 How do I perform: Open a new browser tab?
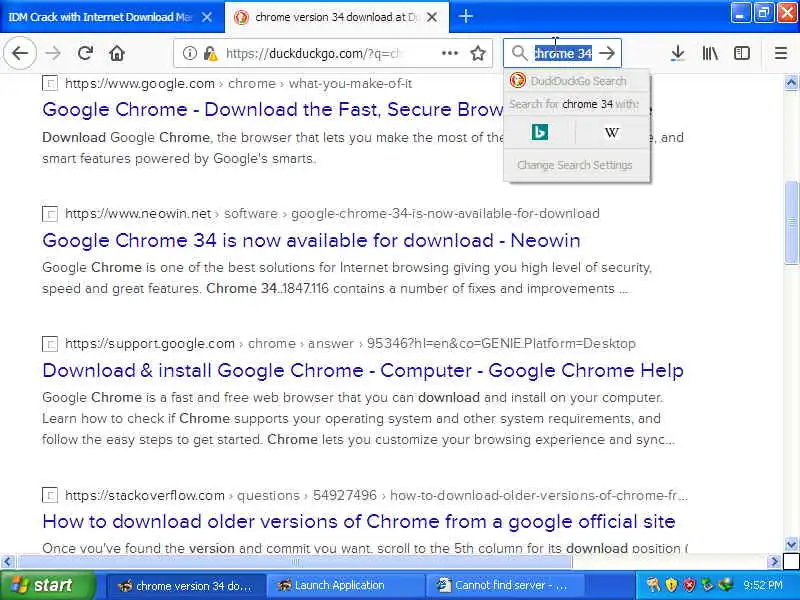point(465,16)
